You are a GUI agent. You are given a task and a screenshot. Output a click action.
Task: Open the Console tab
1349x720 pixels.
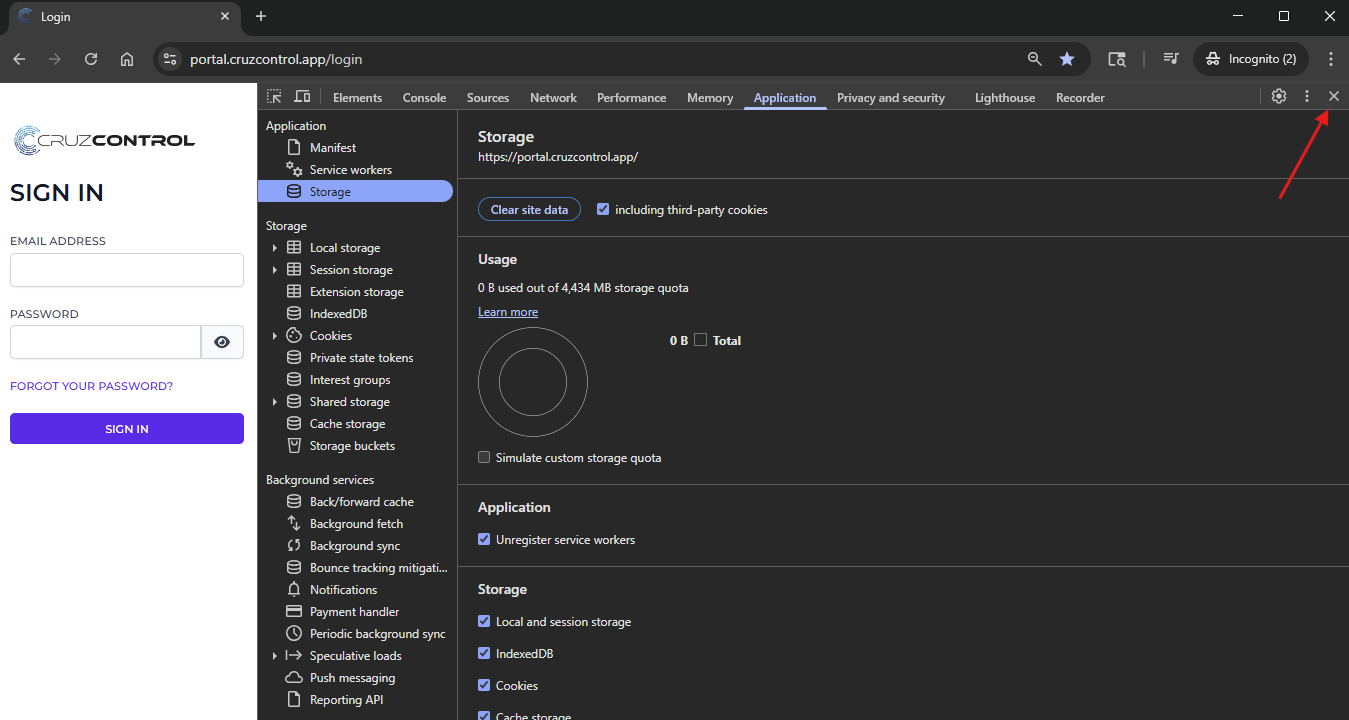click(424, 98)
